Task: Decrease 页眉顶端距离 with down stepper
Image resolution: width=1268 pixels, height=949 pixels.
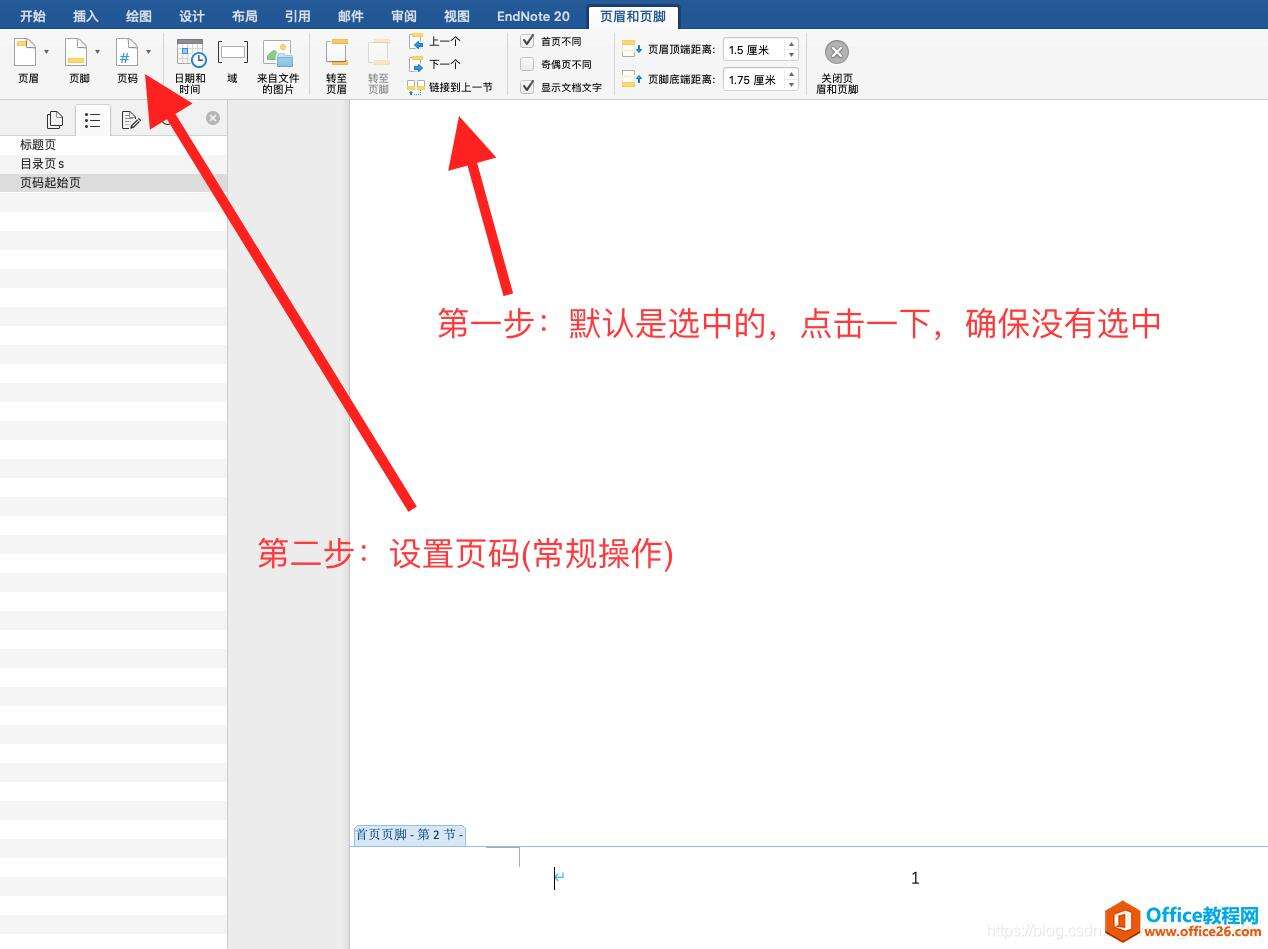Action: pos(792,55)
